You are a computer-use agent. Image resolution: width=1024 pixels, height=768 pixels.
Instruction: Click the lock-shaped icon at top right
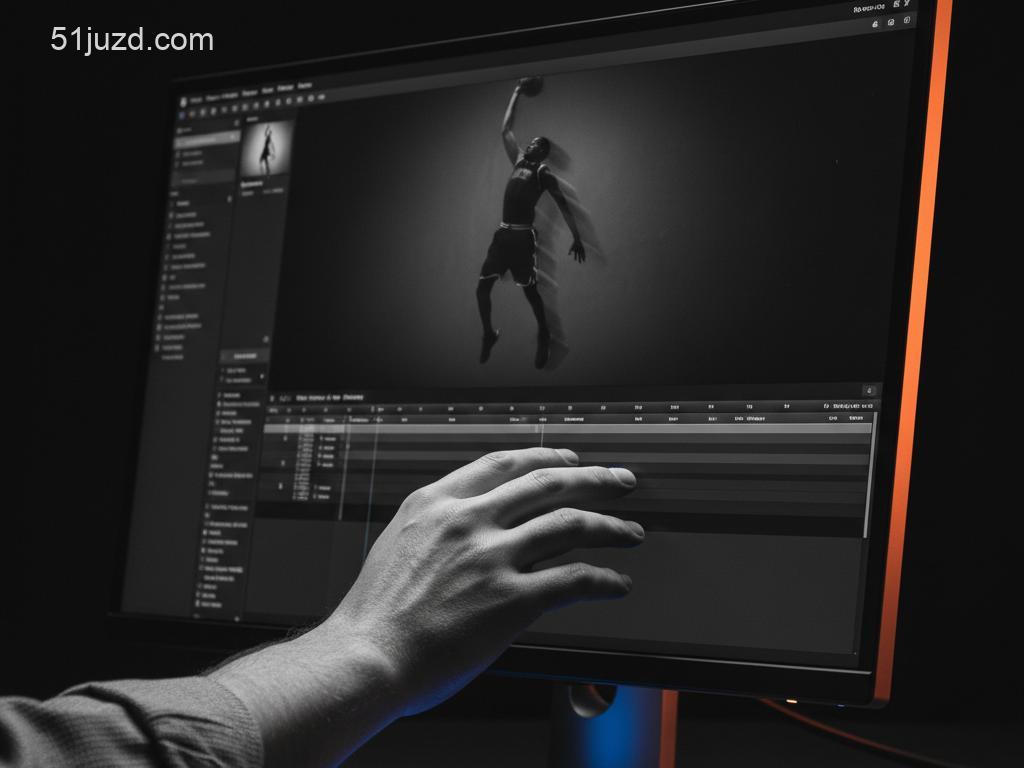click(x=875, y=22)
